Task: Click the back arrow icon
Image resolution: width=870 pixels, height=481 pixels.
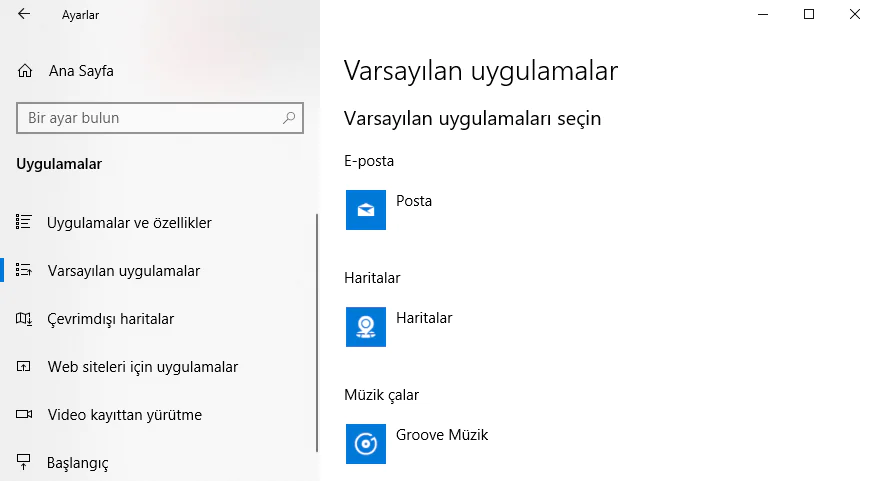Action: (x=24, y=15)
